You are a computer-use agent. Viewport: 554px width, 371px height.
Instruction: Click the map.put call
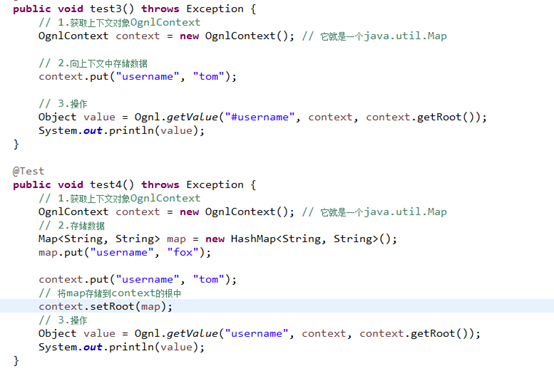(x=124, y=252)
